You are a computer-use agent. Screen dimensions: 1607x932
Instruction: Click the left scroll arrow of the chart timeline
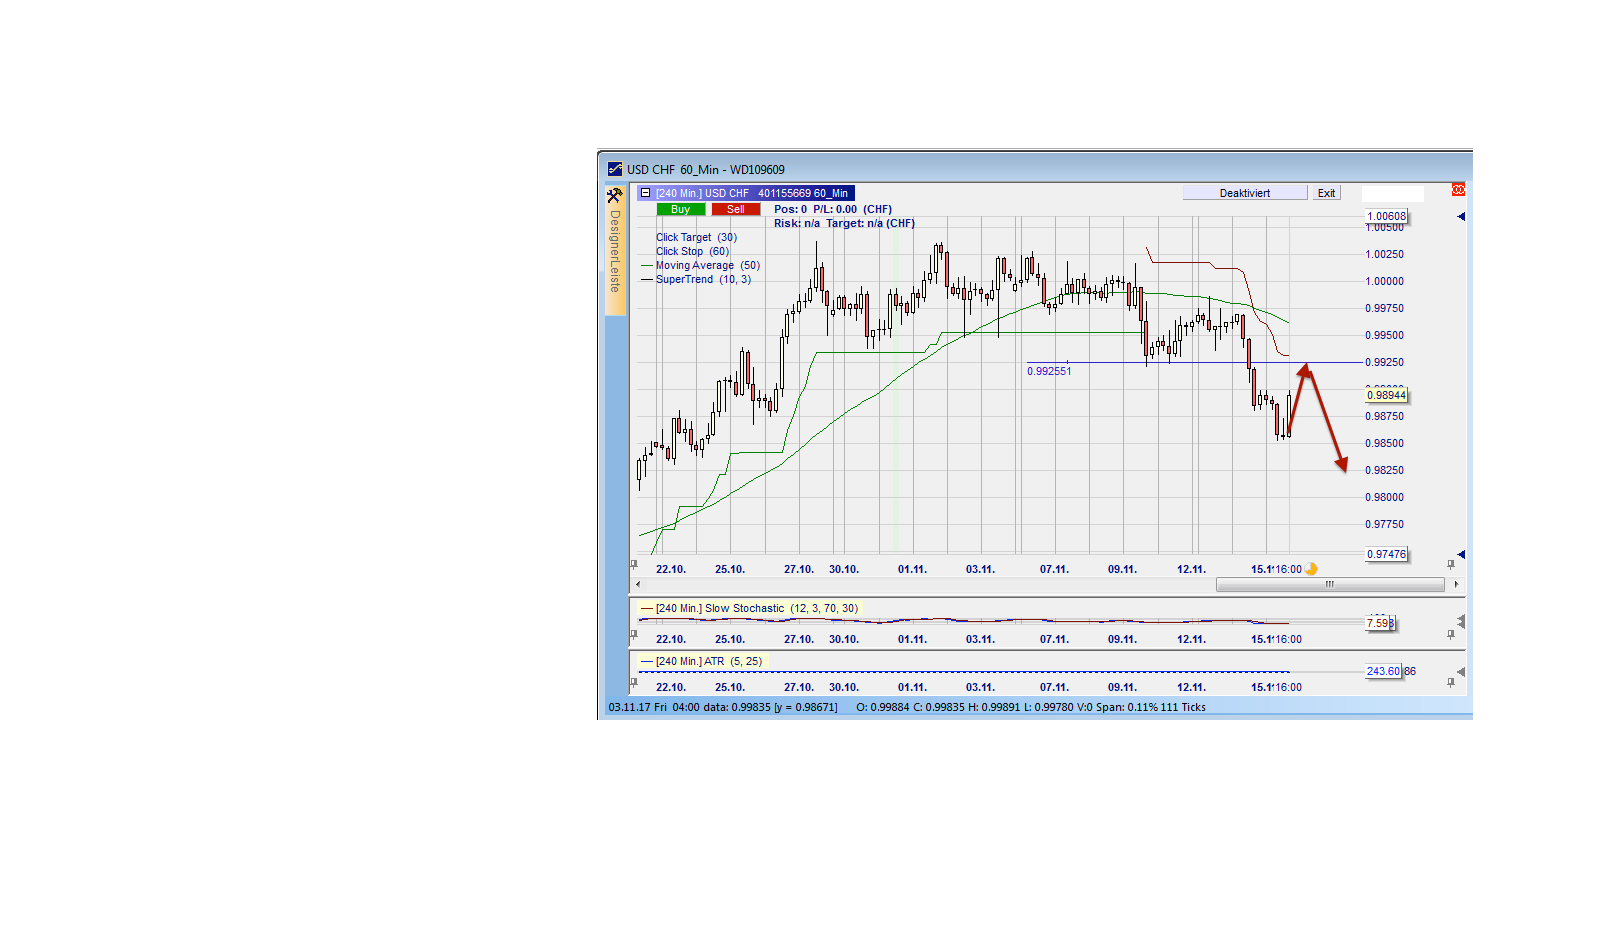click(x=638, y=584)
